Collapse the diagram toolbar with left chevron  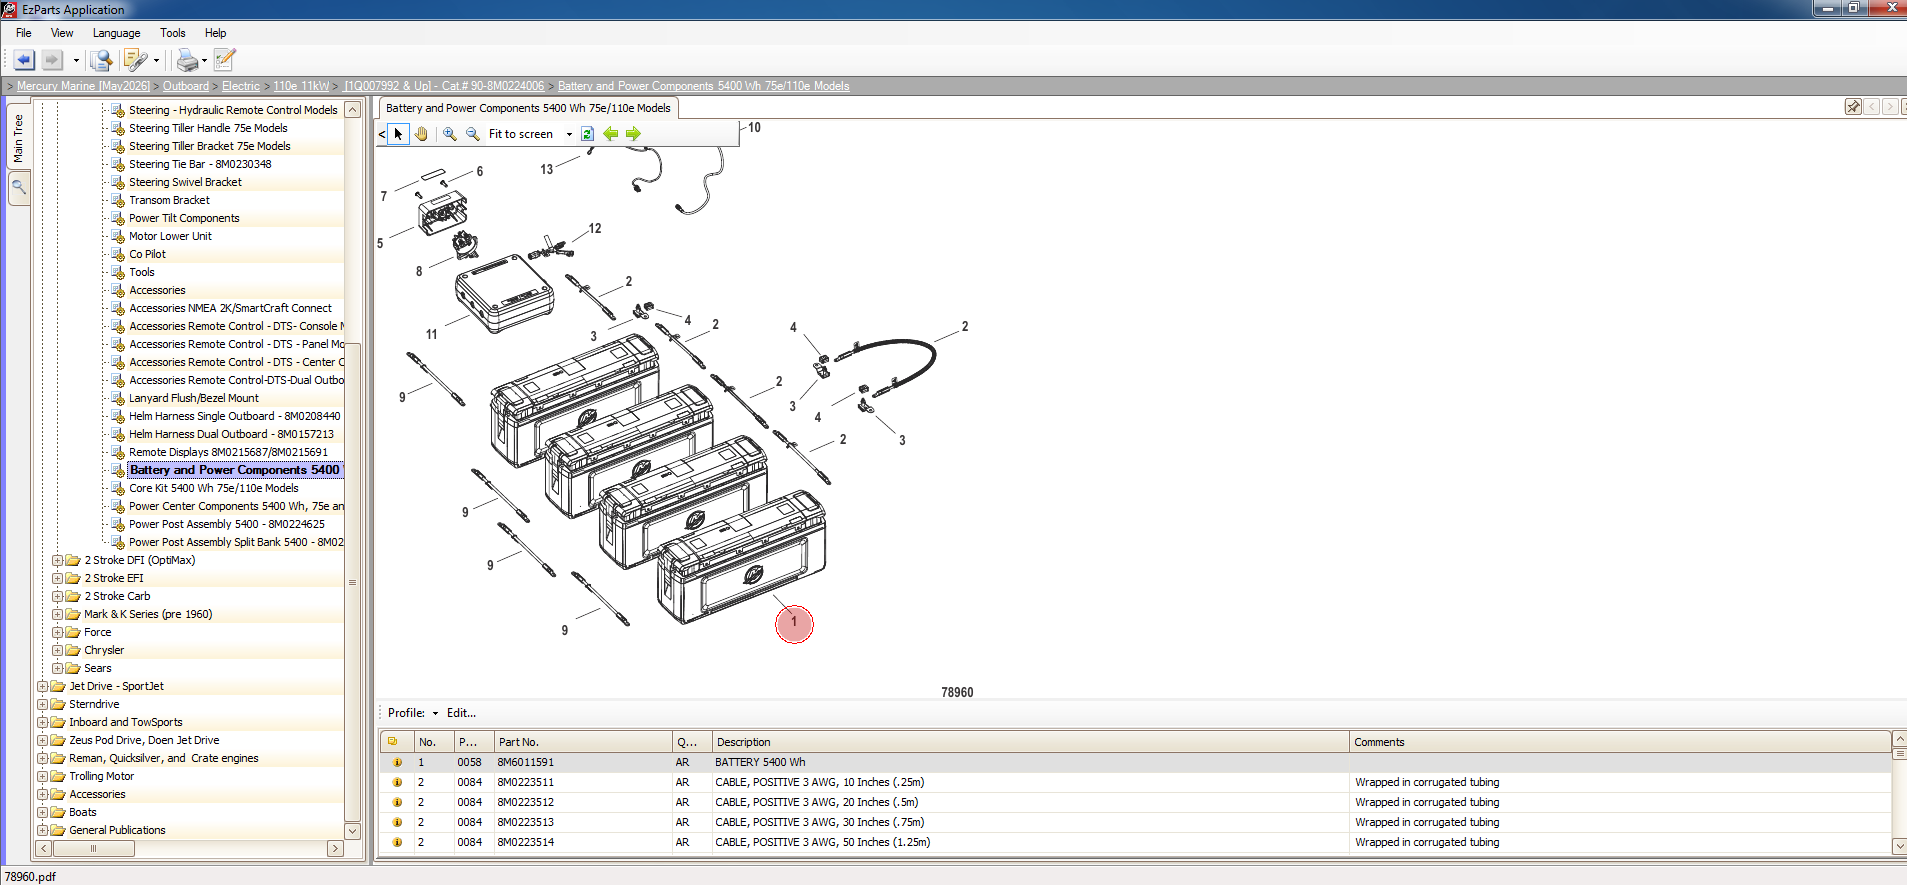pos(382,134)
